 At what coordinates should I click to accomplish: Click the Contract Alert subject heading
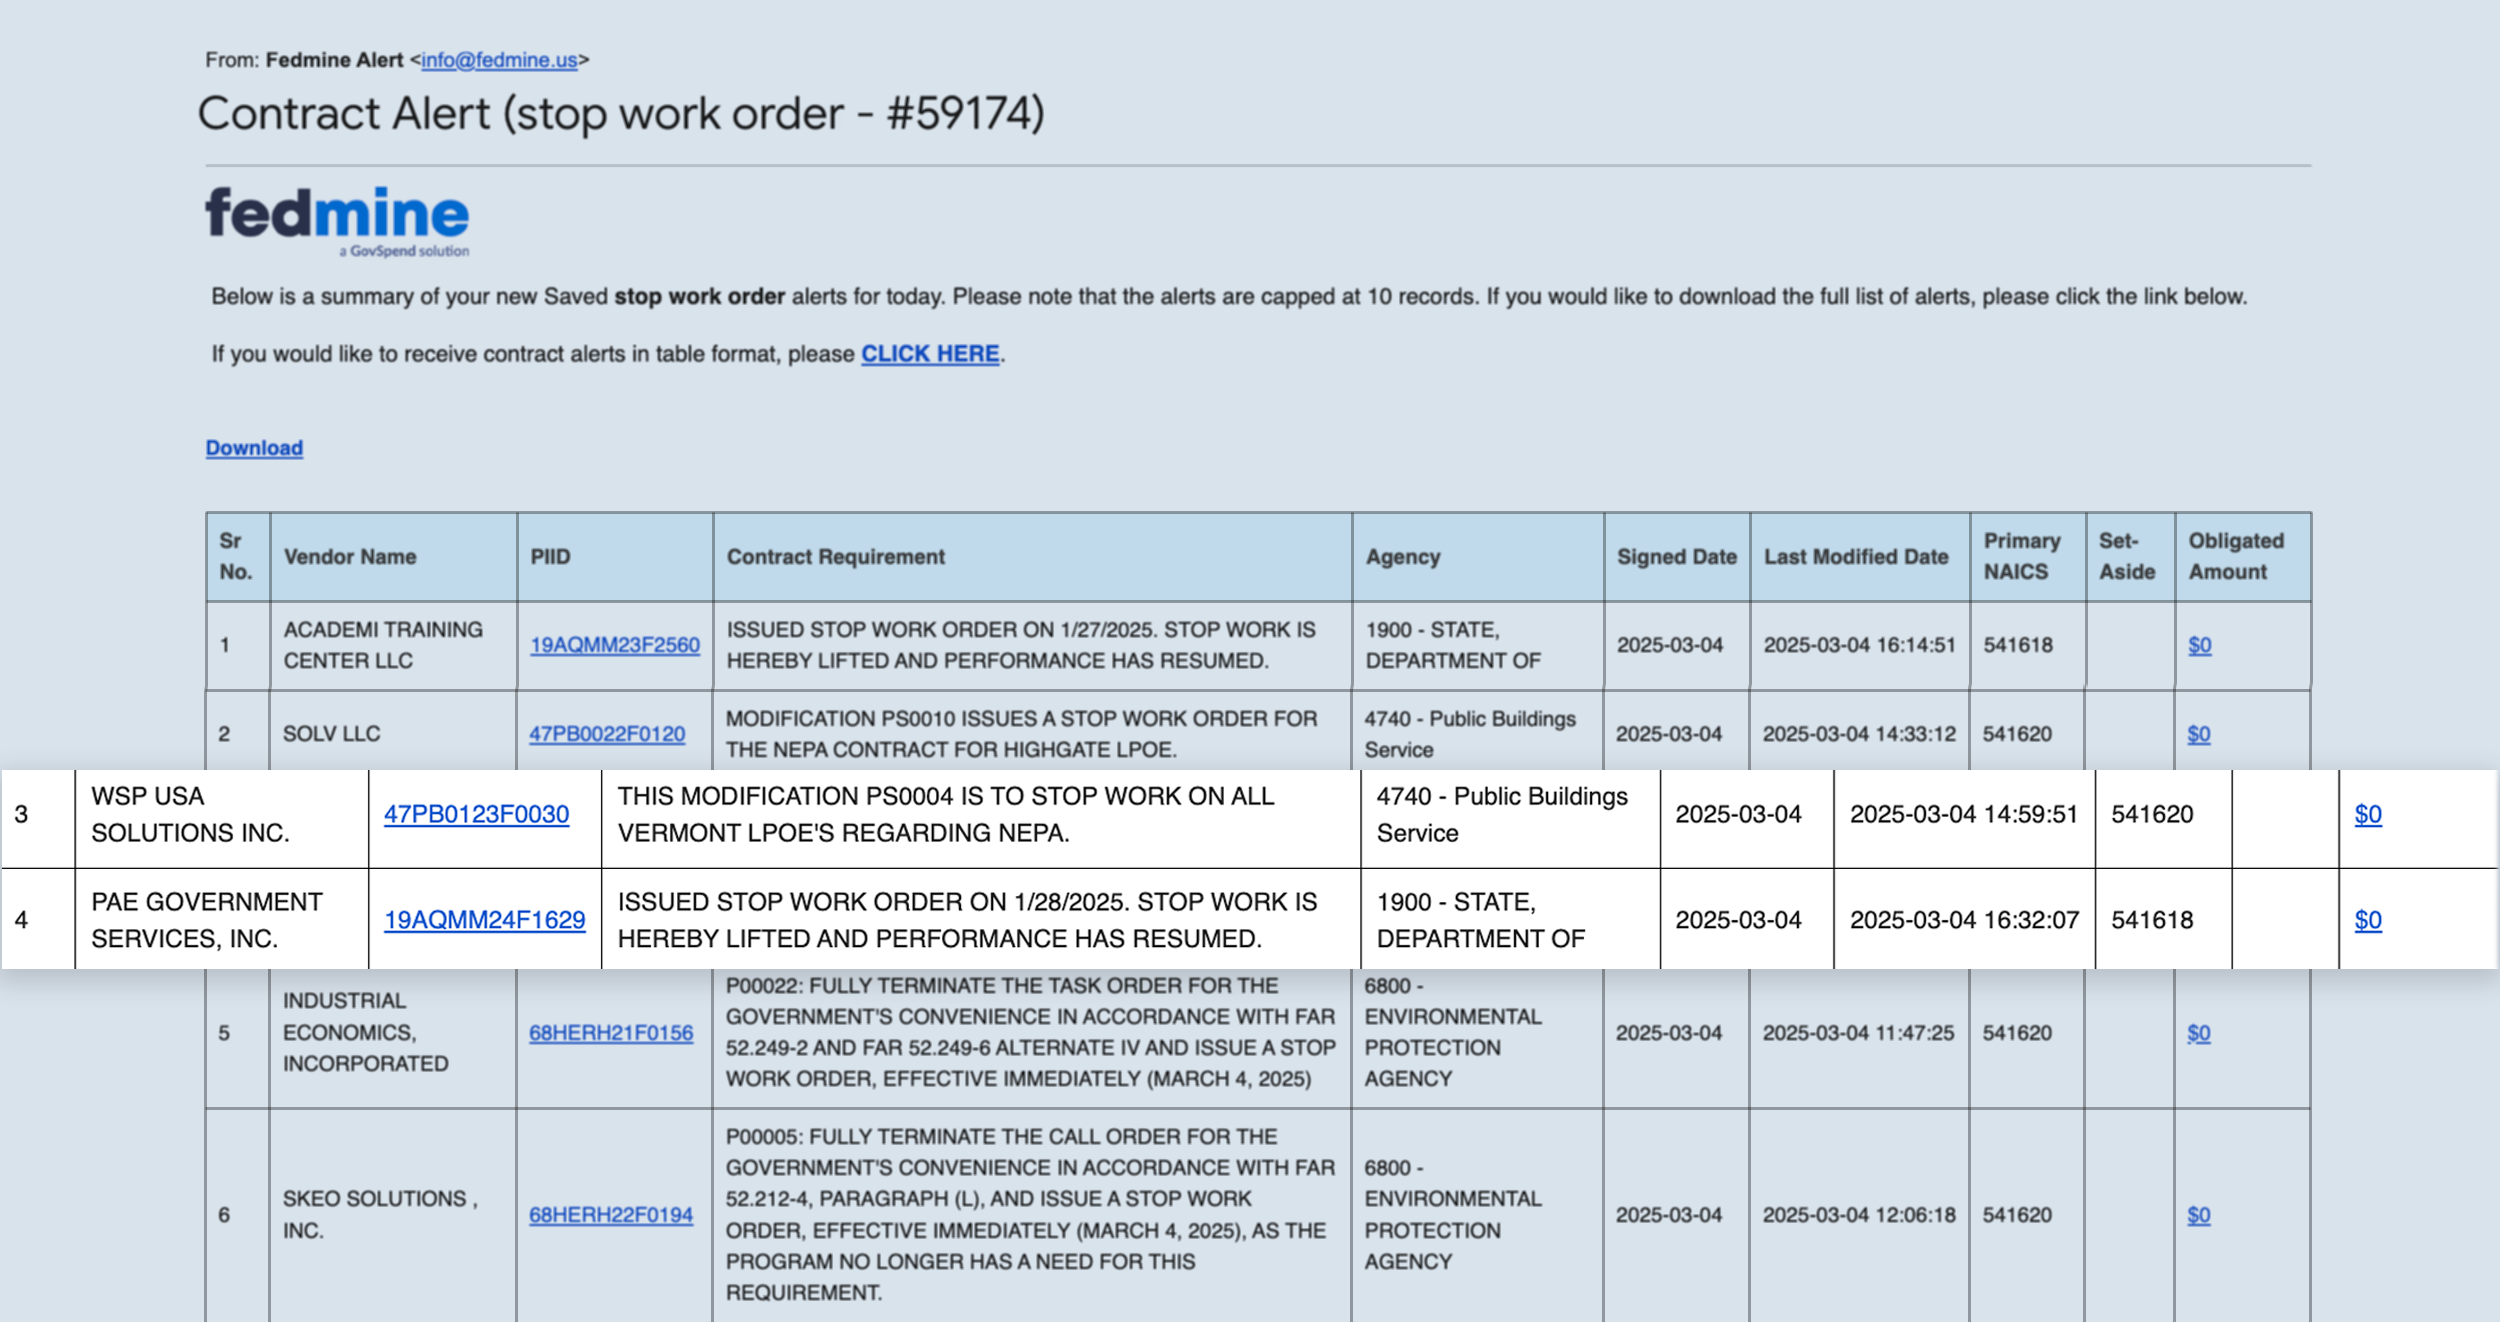[620, 113]
